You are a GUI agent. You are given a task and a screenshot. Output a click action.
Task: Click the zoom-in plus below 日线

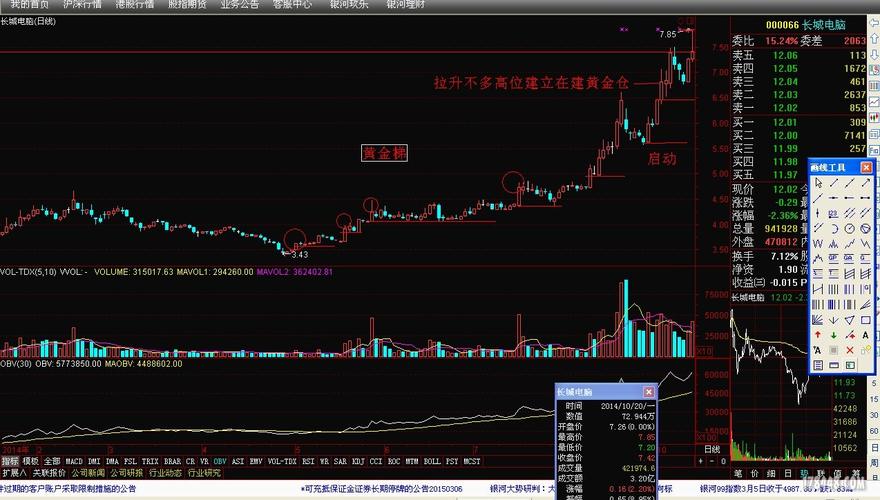tap(700, 461)
